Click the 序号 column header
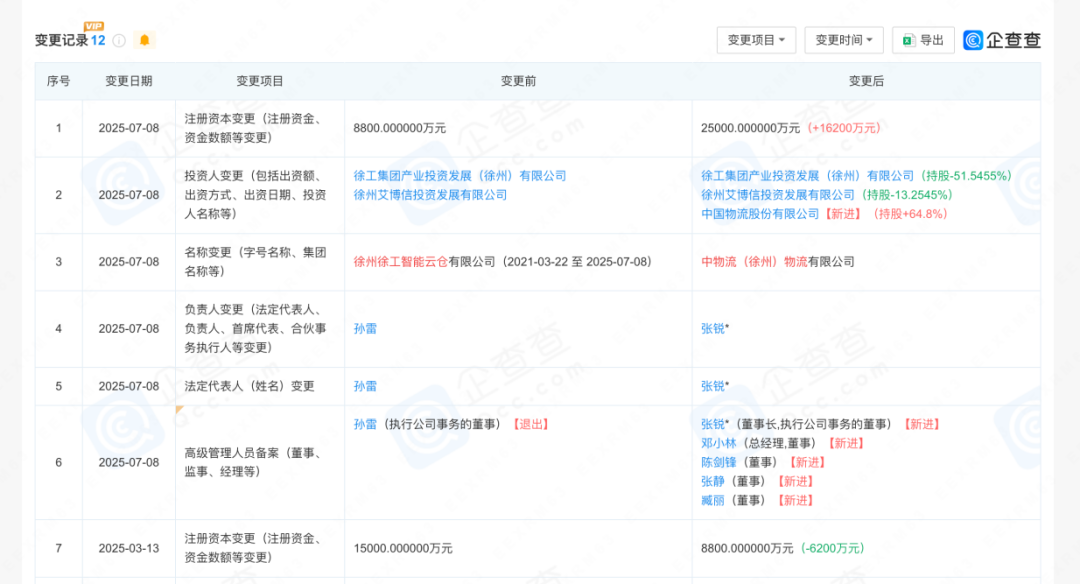 click(59, 81)
